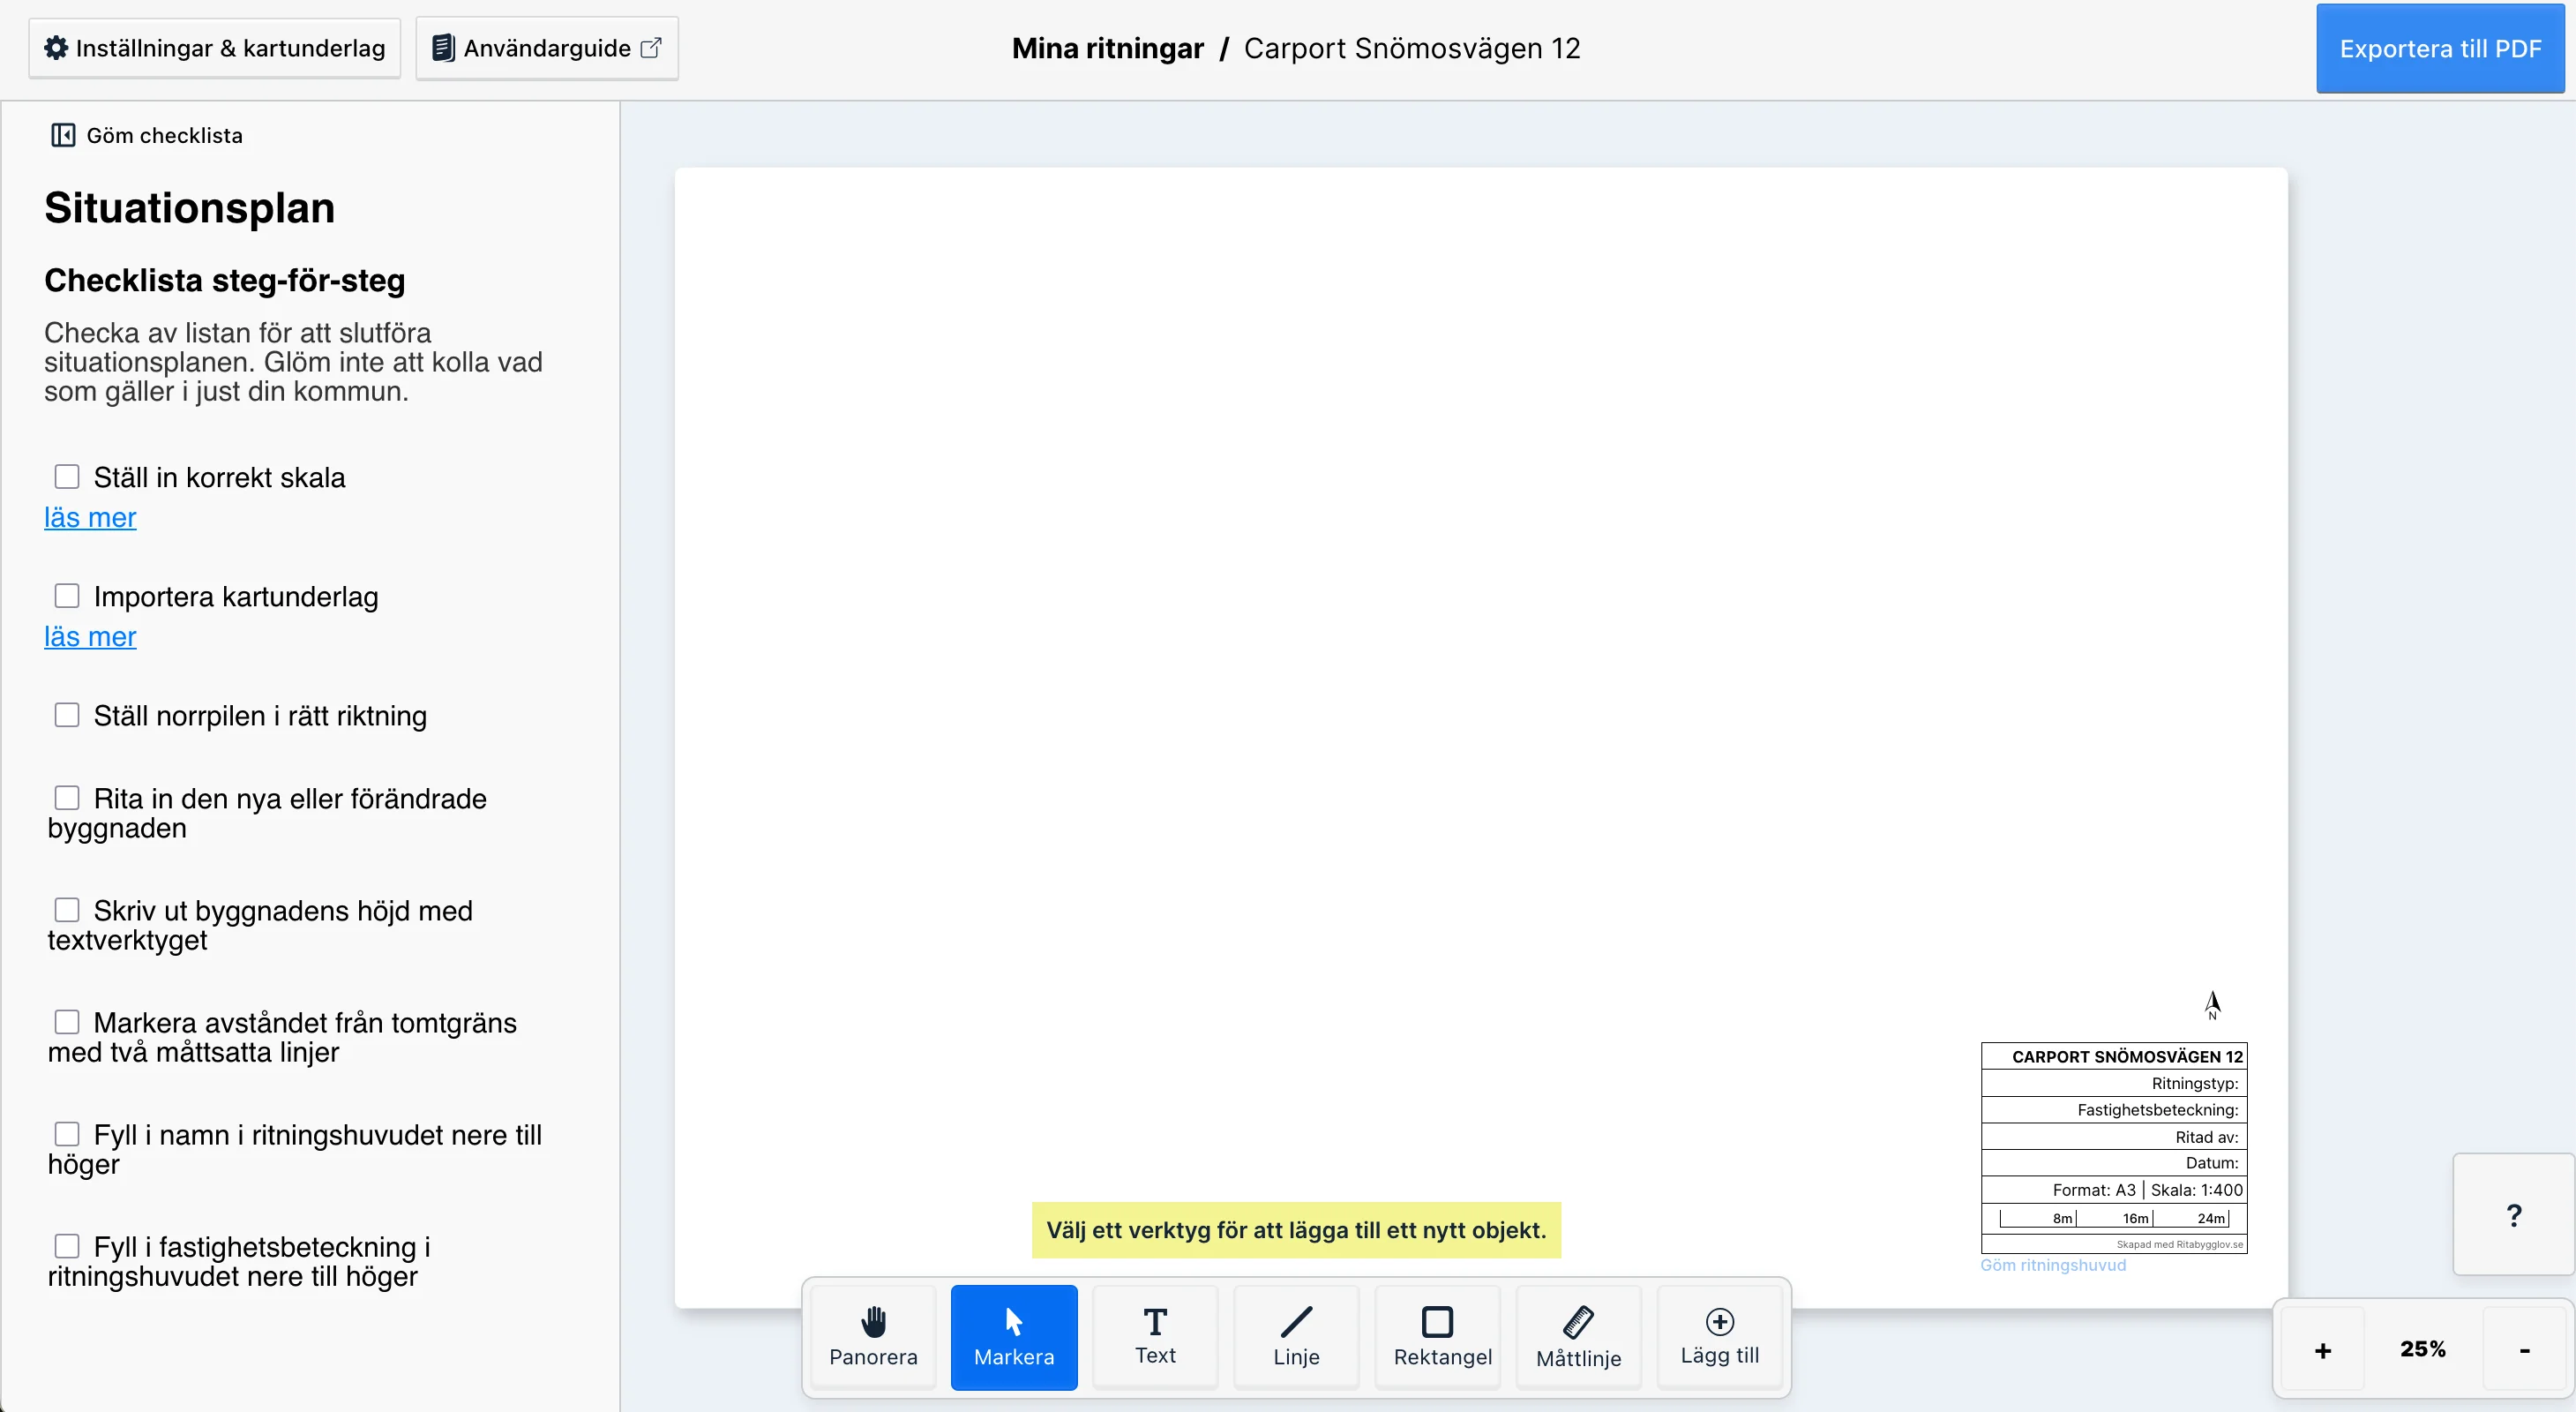Viewport: 2576px width, 1412px height.
Task: Select the Rektangel tool
Action: click(x=1438, y=1337)
